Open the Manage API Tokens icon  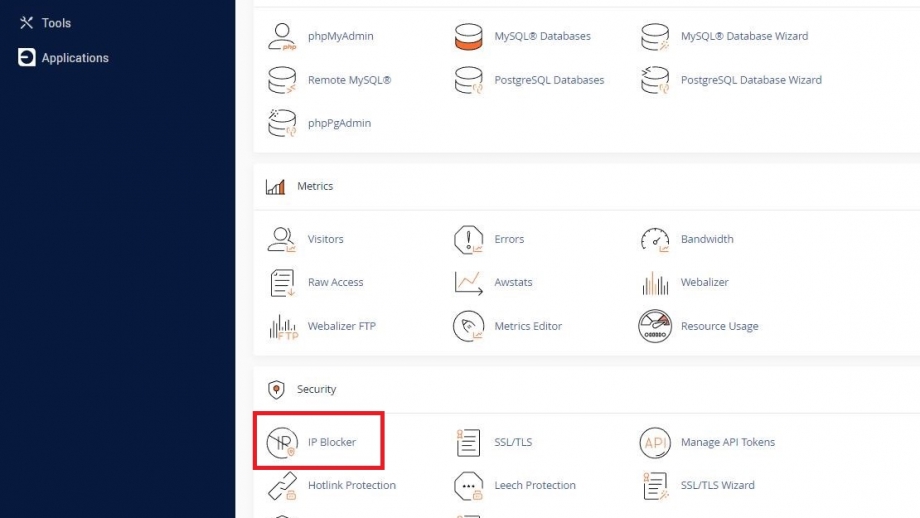(x=655, y=442)
